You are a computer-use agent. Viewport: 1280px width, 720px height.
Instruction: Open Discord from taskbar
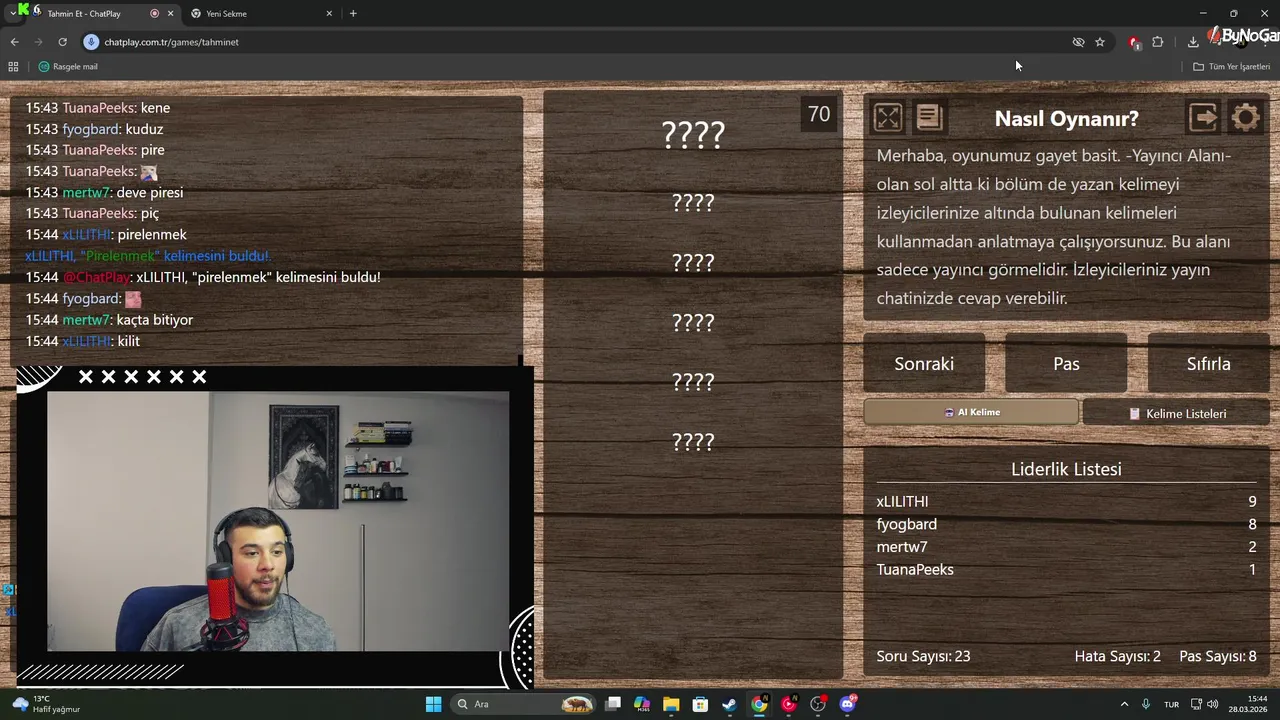[848, 704]
